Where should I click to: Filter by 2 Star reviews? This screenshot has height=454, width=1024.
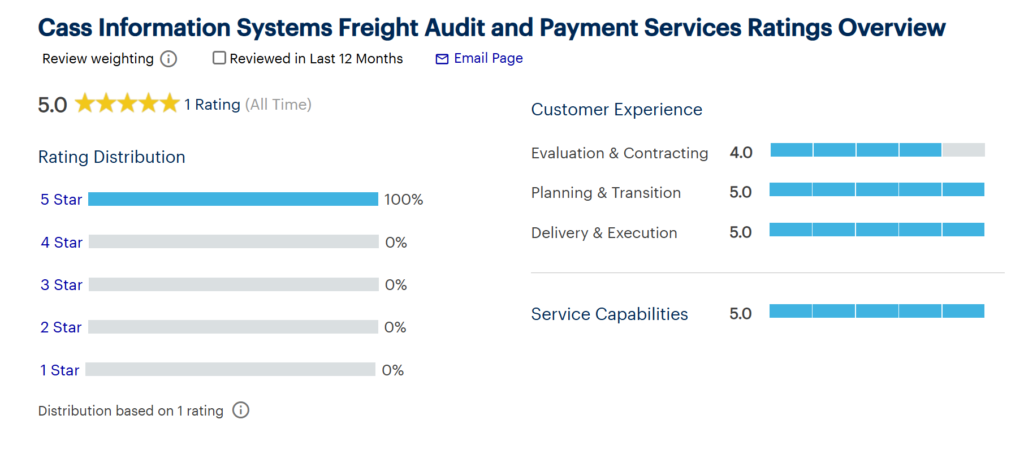pos(61,327)
